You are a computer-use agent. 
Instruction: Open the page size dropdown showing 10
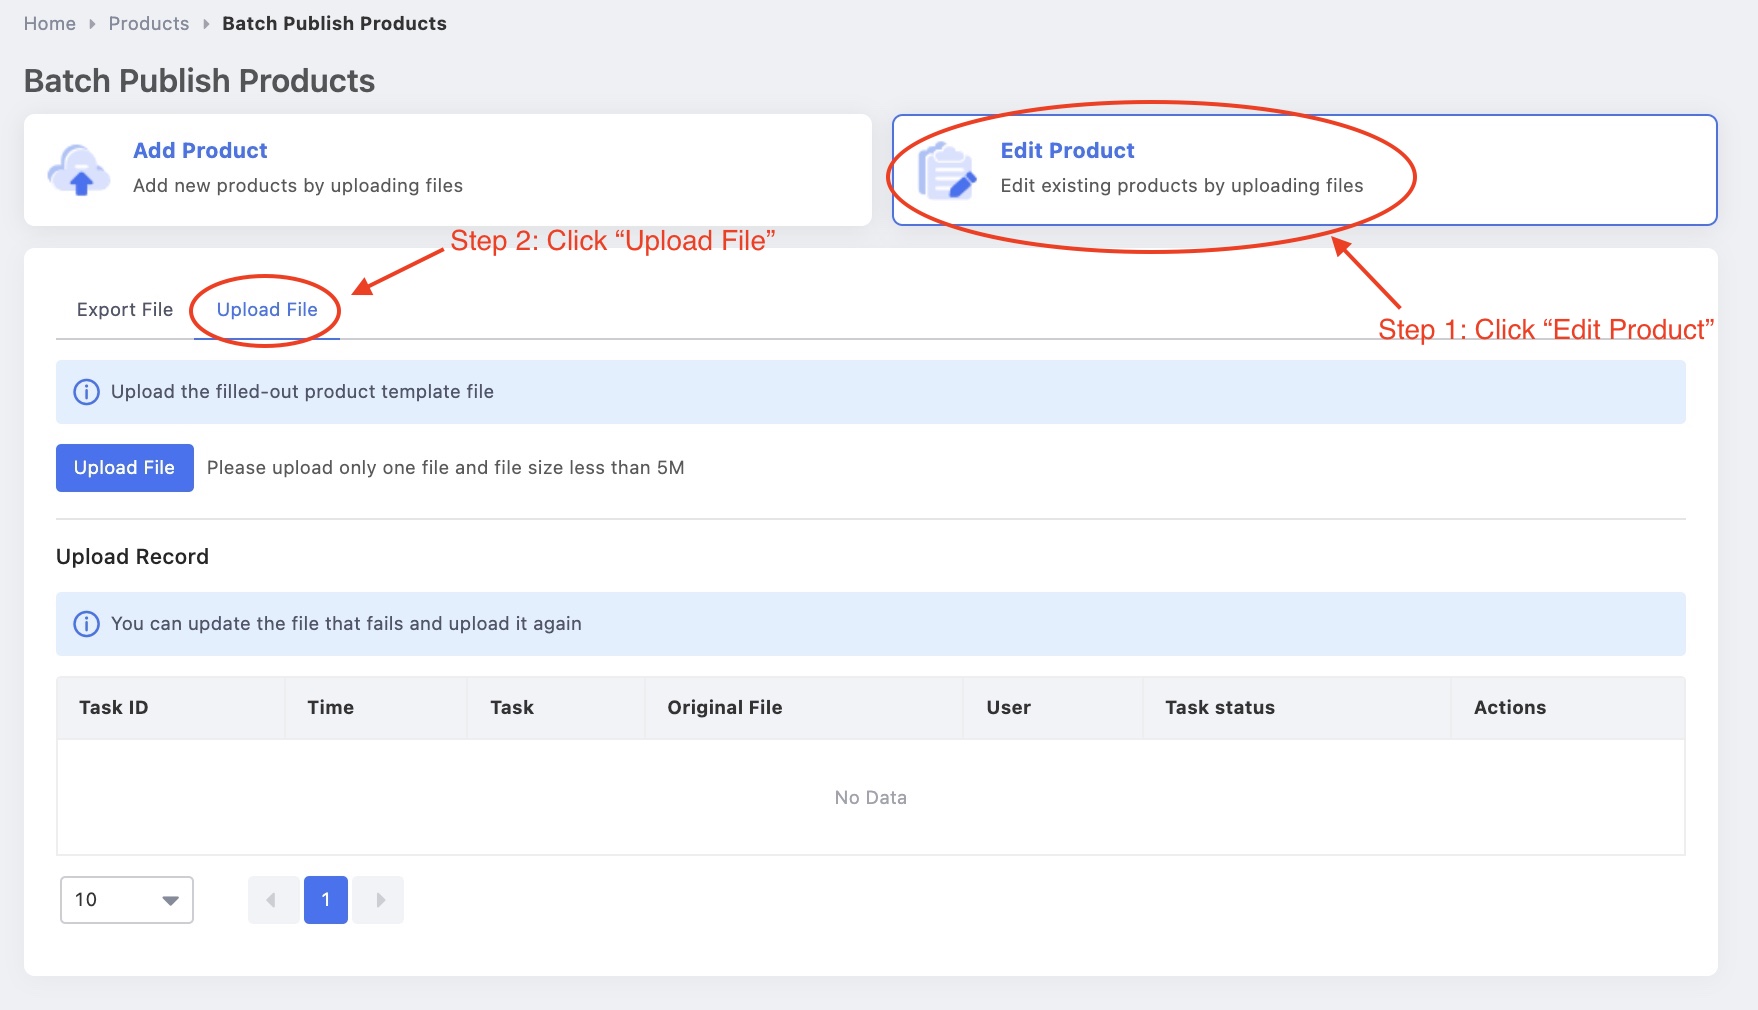(x=127, y=900)
